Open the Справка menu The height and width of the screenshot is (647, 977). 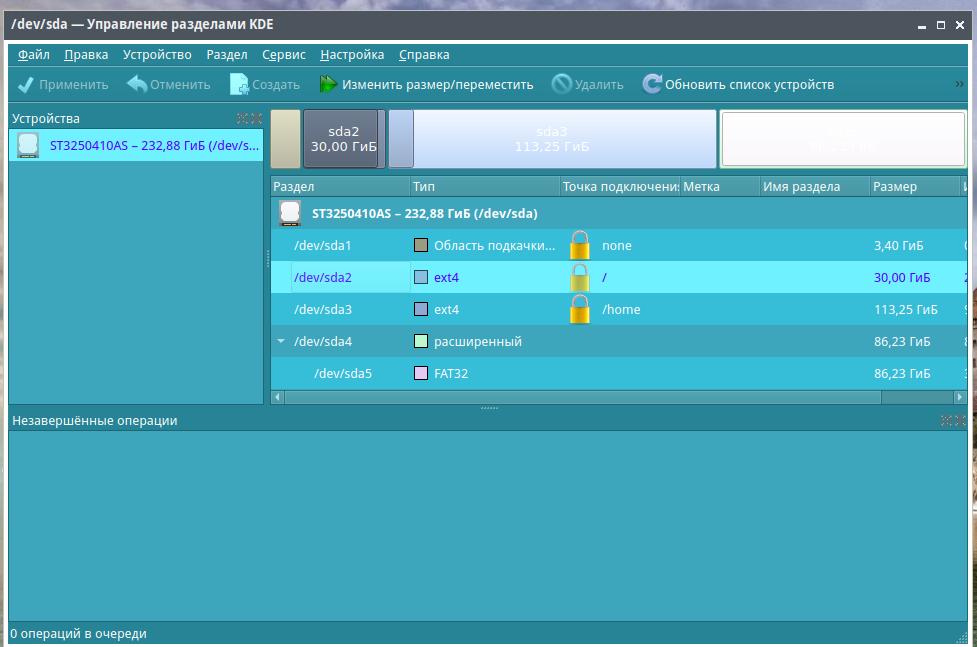[x=424, y=55]
